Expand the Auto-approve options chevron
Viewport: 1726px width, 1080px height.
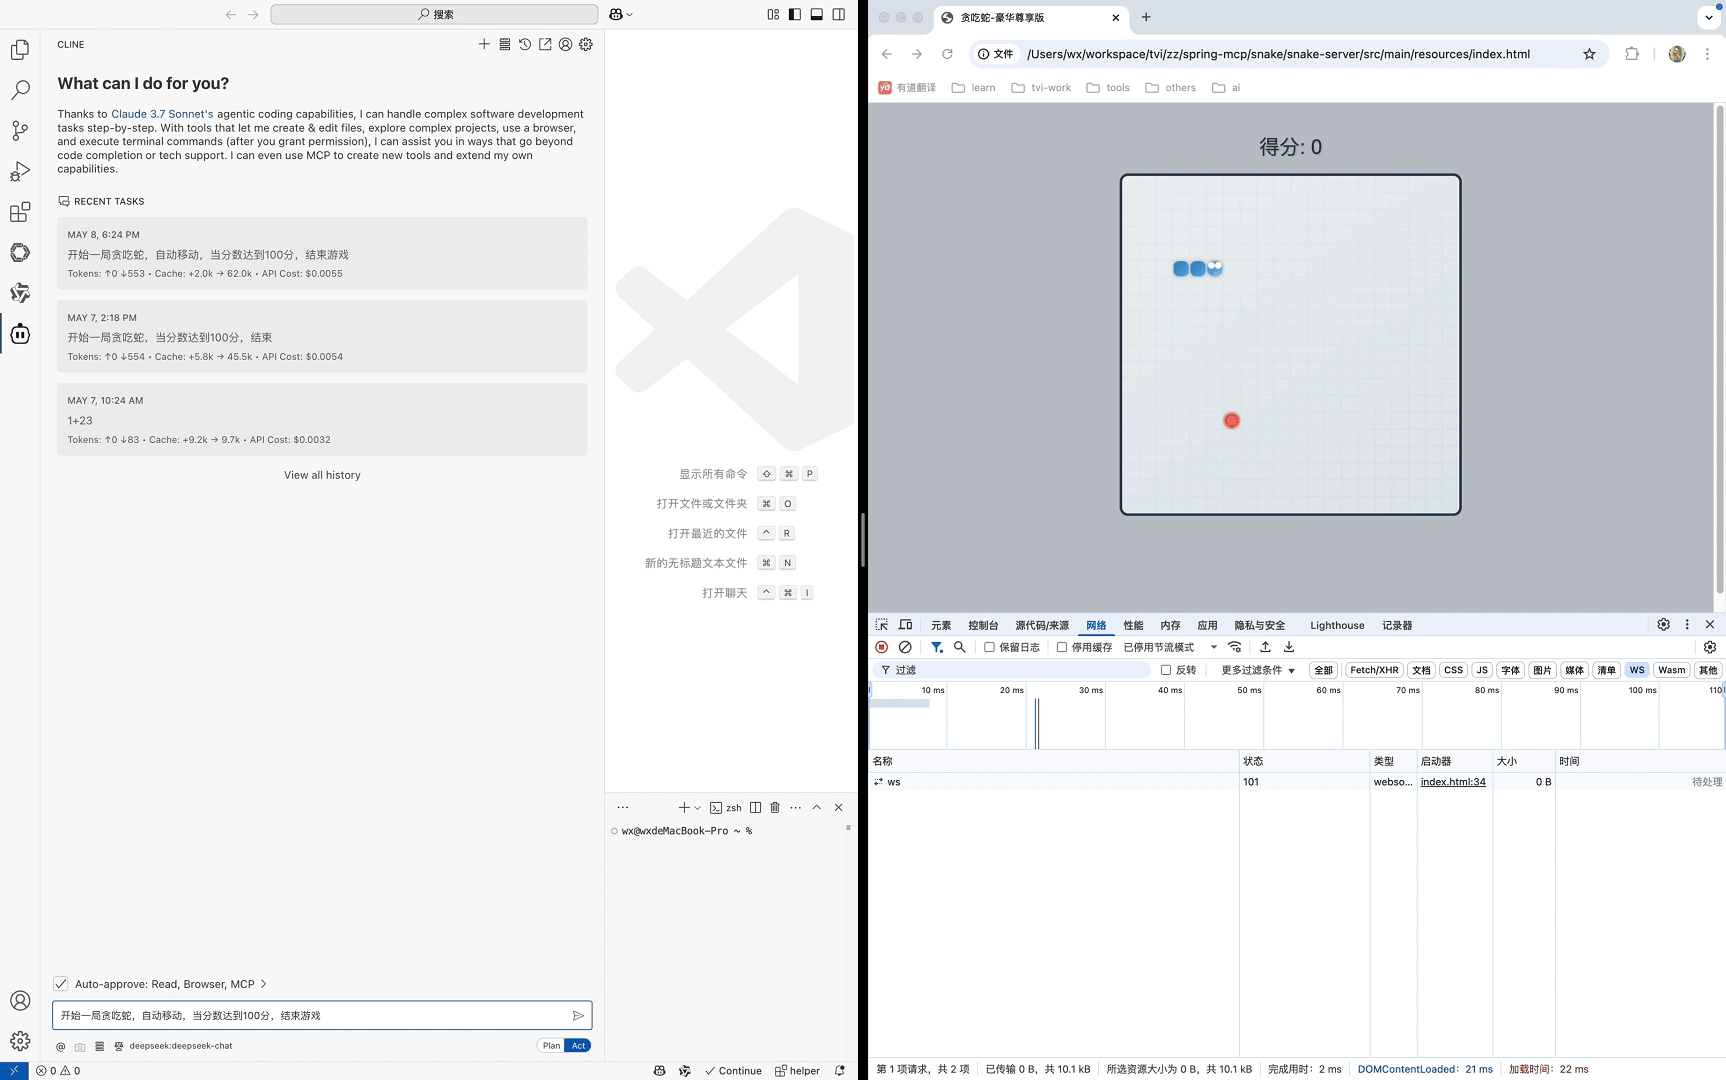coord(263,984)
